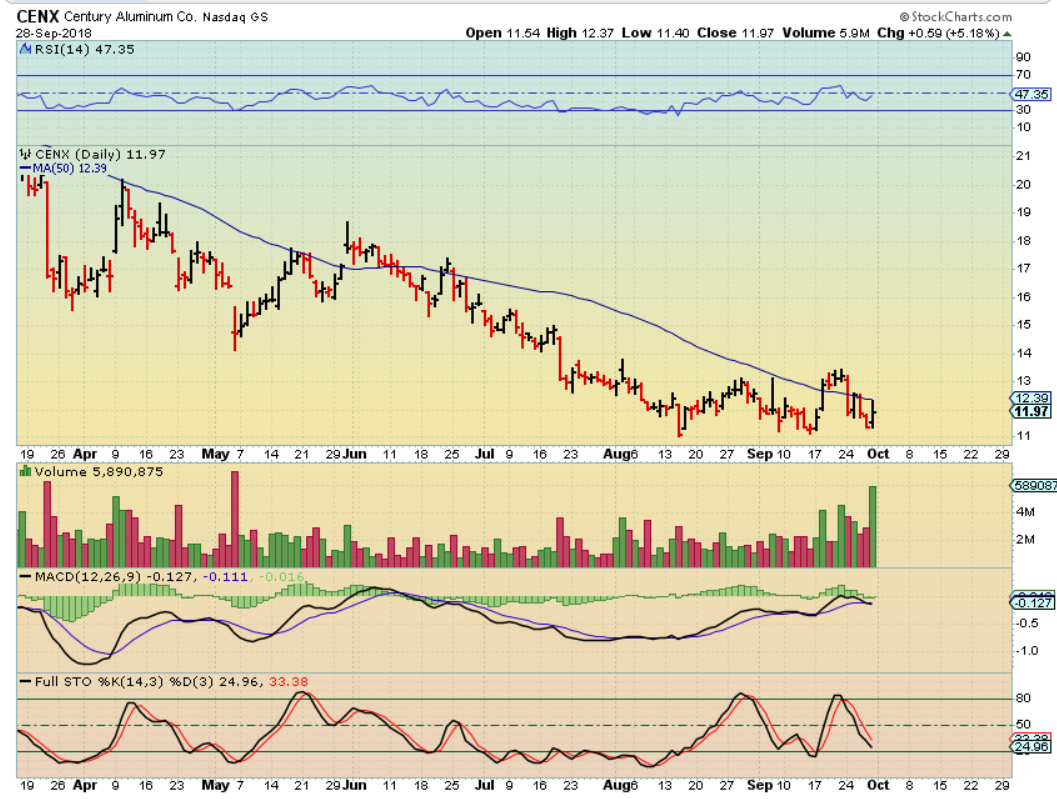Click the 12.39 moving average price tag
The width and height of the screenshot is (1057, 799).
point(1032,398)
